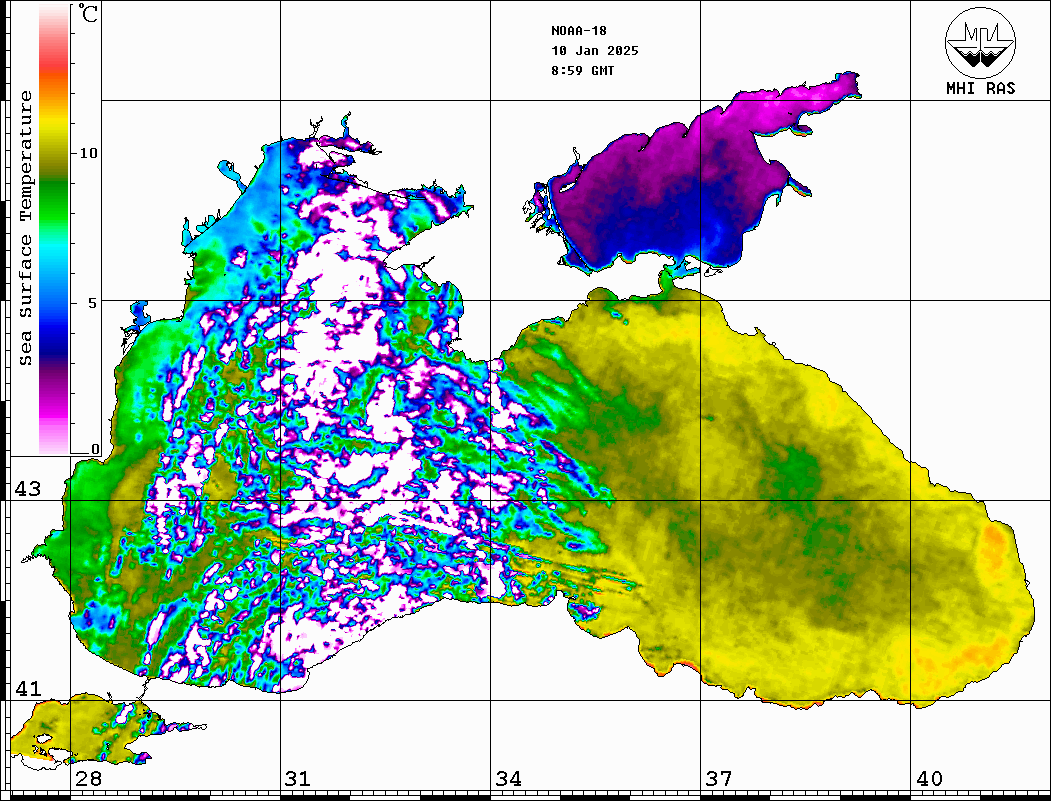Click the Sea Surface Temperature color scale bar
The height and width of the screenshot is (801, 1051).
[x=54, y=230]
